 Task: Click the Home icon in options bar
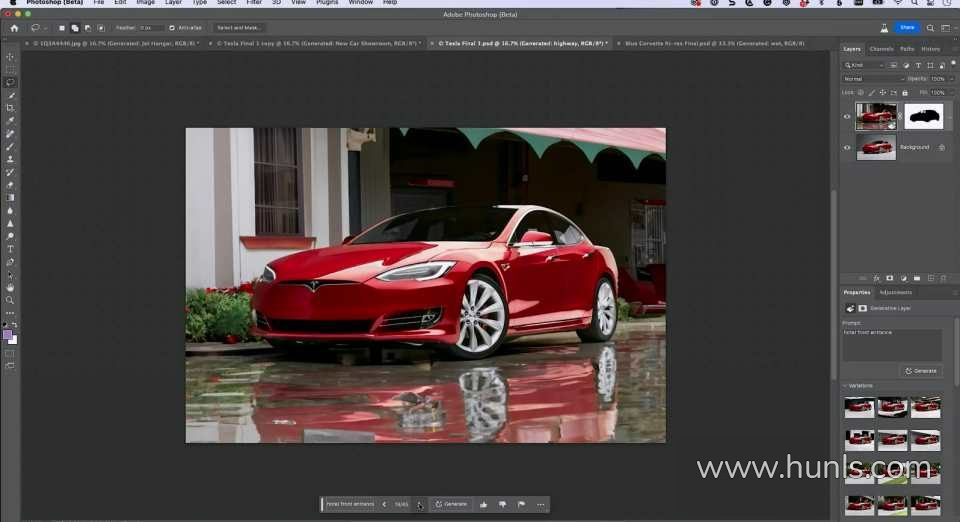pyautogui.click(x=14, y=28)
